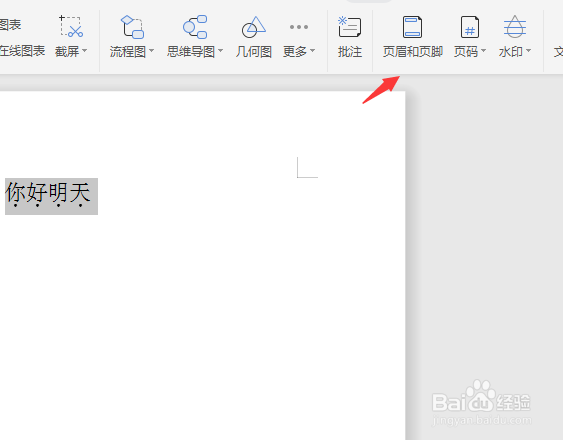Insert a geometry diagram (几何图) icon
This screenshot has height=440, width=563.
(253, 27)
